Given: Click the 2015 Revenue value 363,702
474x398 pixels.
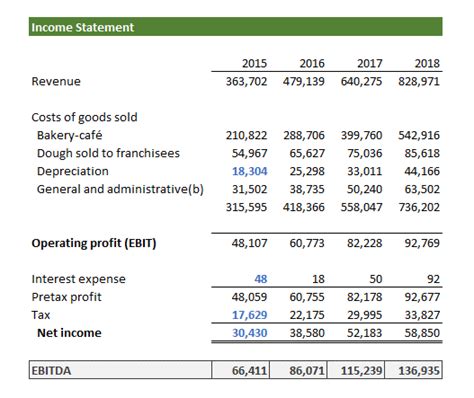Looking at the screenshot, I should 246,81.
